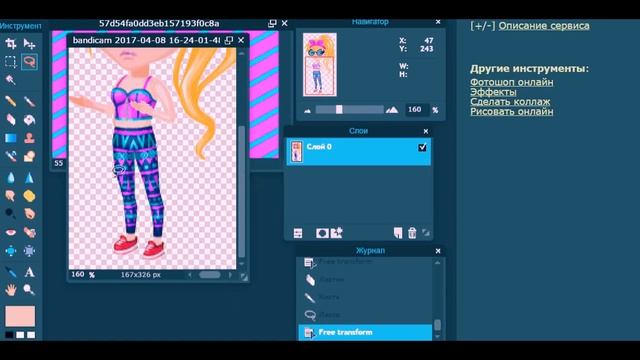Select the Type text tool

[29, 272]
